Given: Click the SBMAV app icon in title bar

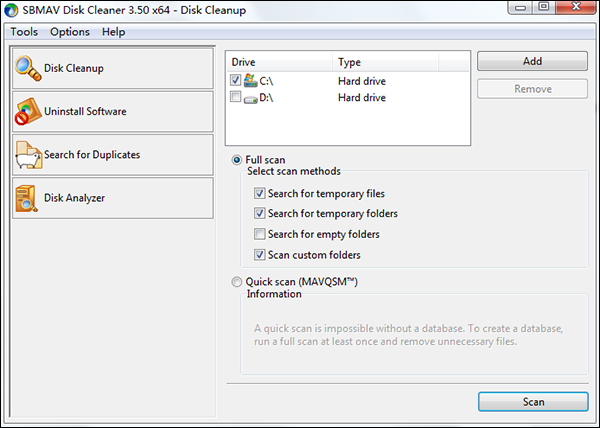Looking at the screenshot, I should pos(11,10).
